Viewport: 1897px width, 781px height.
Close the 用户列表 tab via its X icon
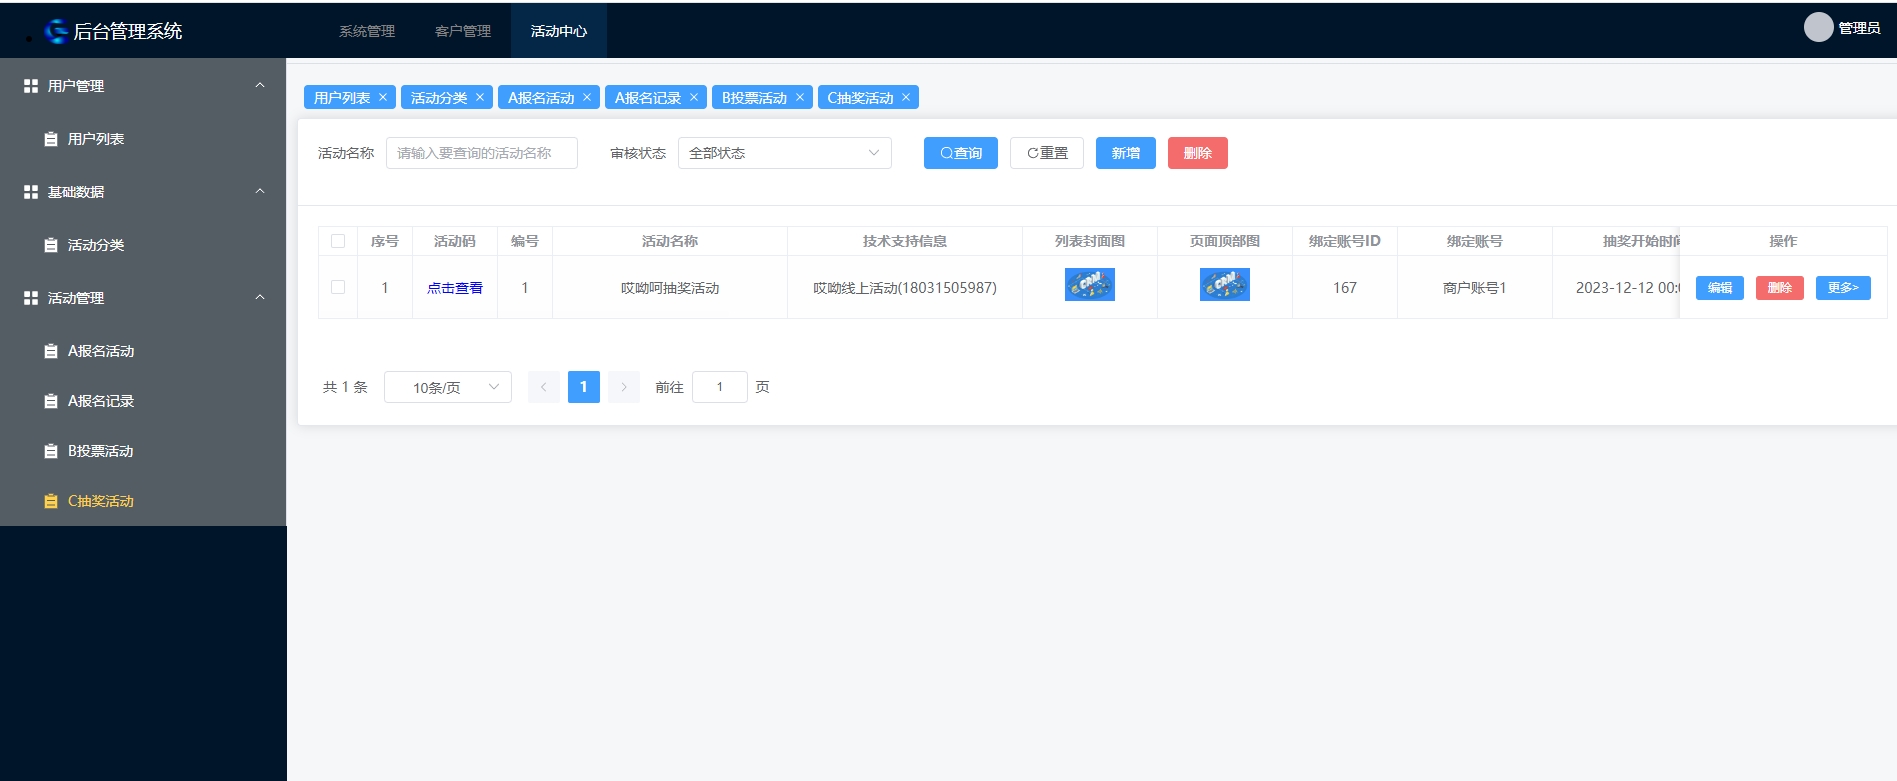[383, 98]
